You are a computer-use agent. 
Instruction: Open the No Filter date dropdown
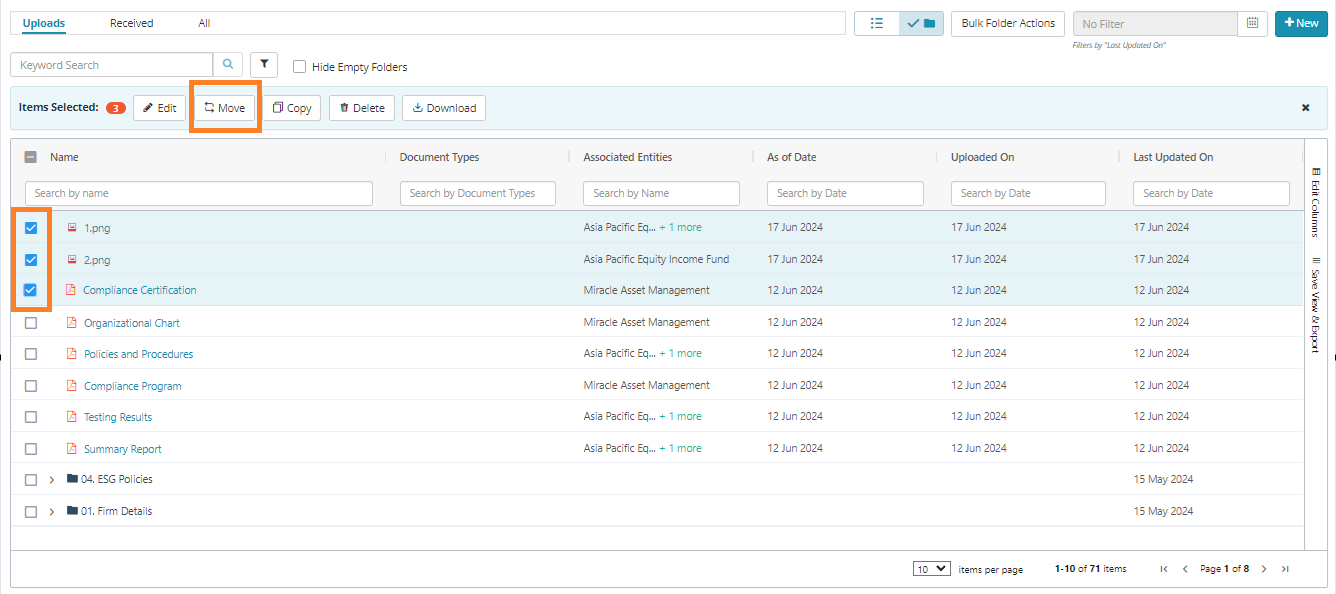coord(1155,23)
